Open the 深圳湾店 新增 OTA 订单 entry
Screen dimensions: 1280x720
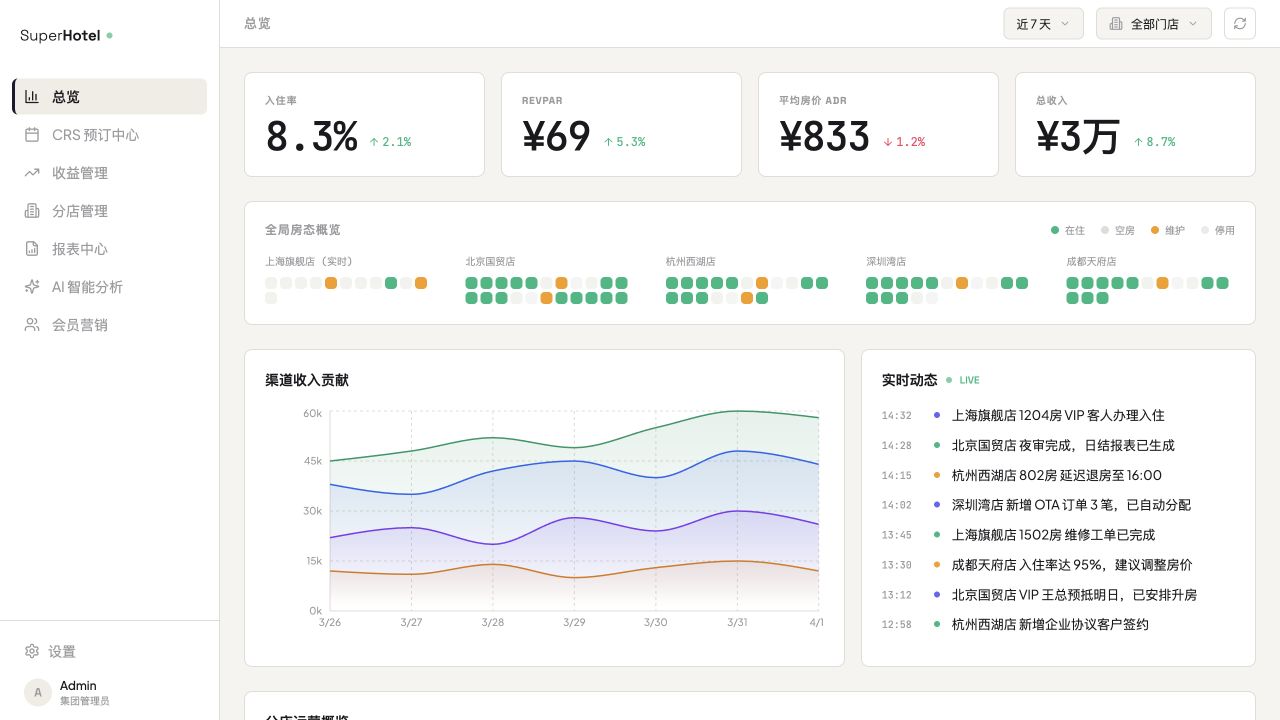tap(1058, 505)
